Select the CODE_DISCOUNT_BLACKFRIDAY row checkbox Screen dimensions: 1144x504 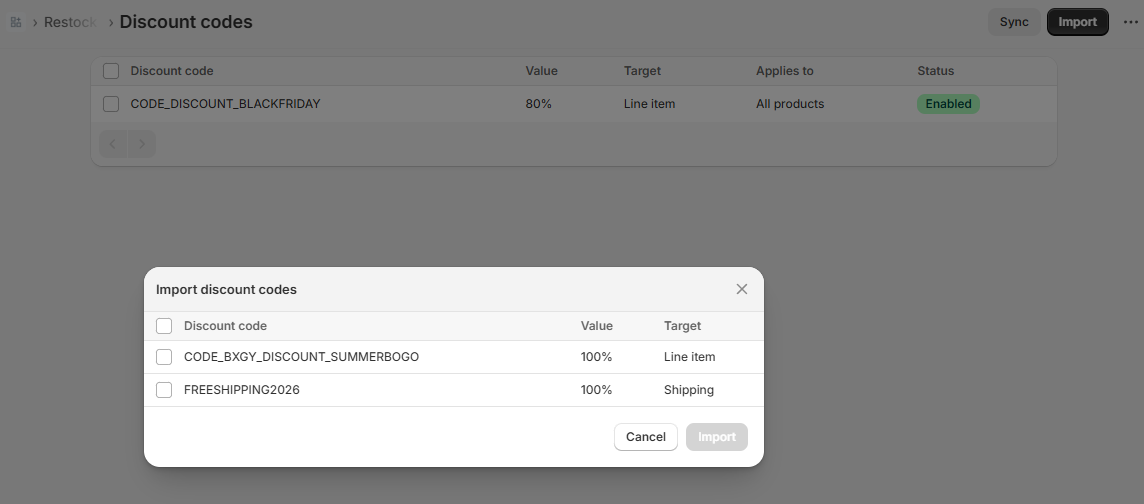tap(111, 104)
